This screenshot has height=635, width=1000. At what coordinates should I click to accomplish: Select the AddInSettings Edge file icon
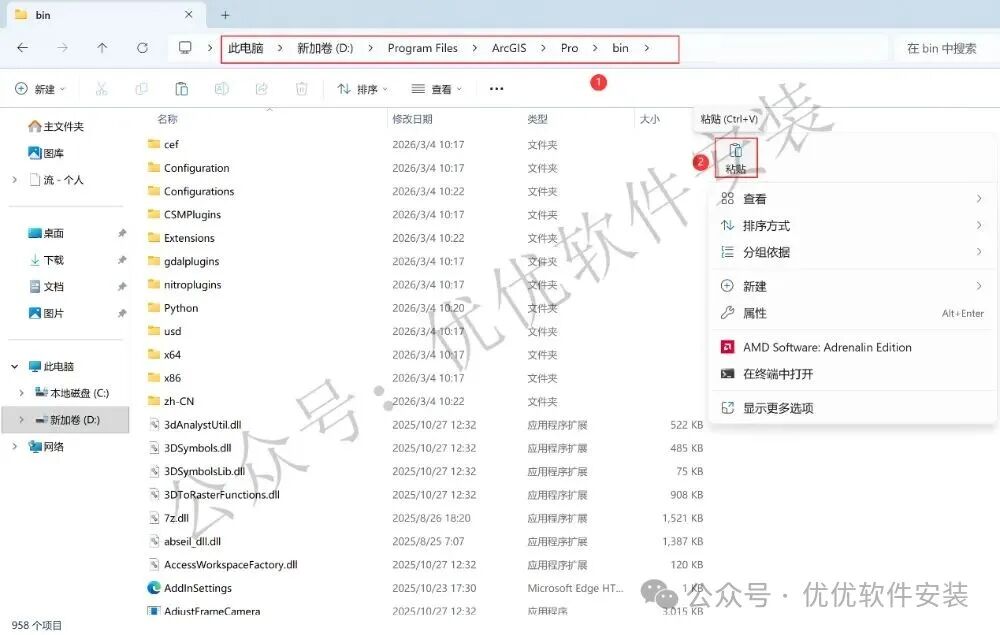pos(154,588)
